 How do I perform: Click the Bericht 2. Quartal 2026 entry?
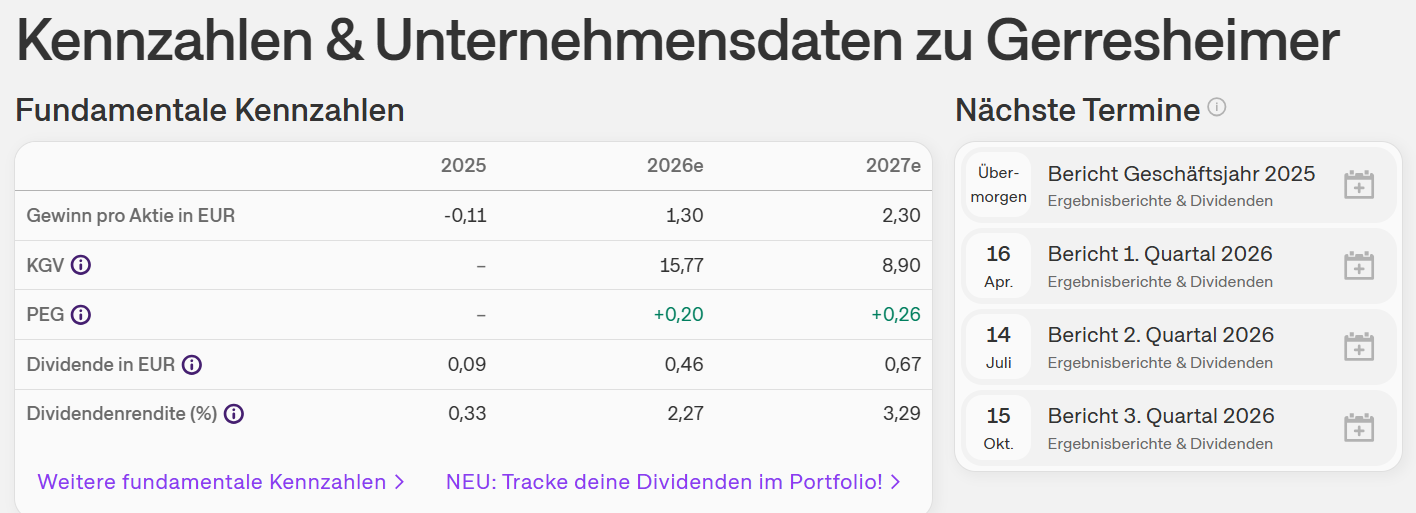(1160, 335)
